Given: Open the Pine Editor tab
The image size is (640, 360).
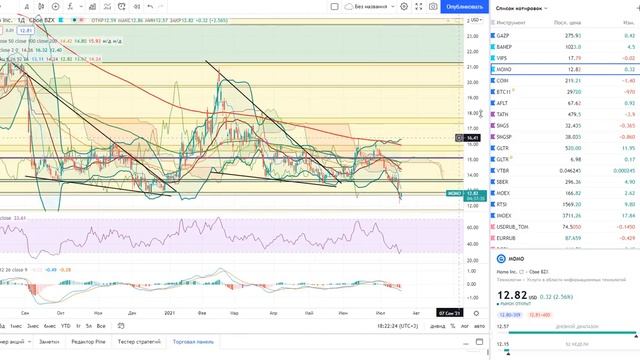Looking at the screenshot, I should pos(88,342).
